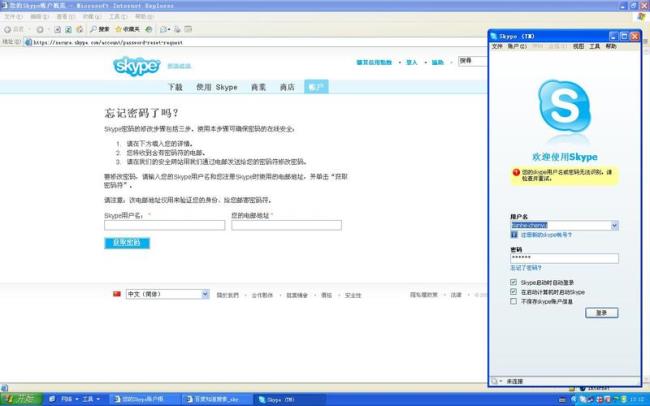Screen dimensions: 650x406
Task: Click the IE Back arrow icon
Action: pyautogui.click(x=7, y=29)
